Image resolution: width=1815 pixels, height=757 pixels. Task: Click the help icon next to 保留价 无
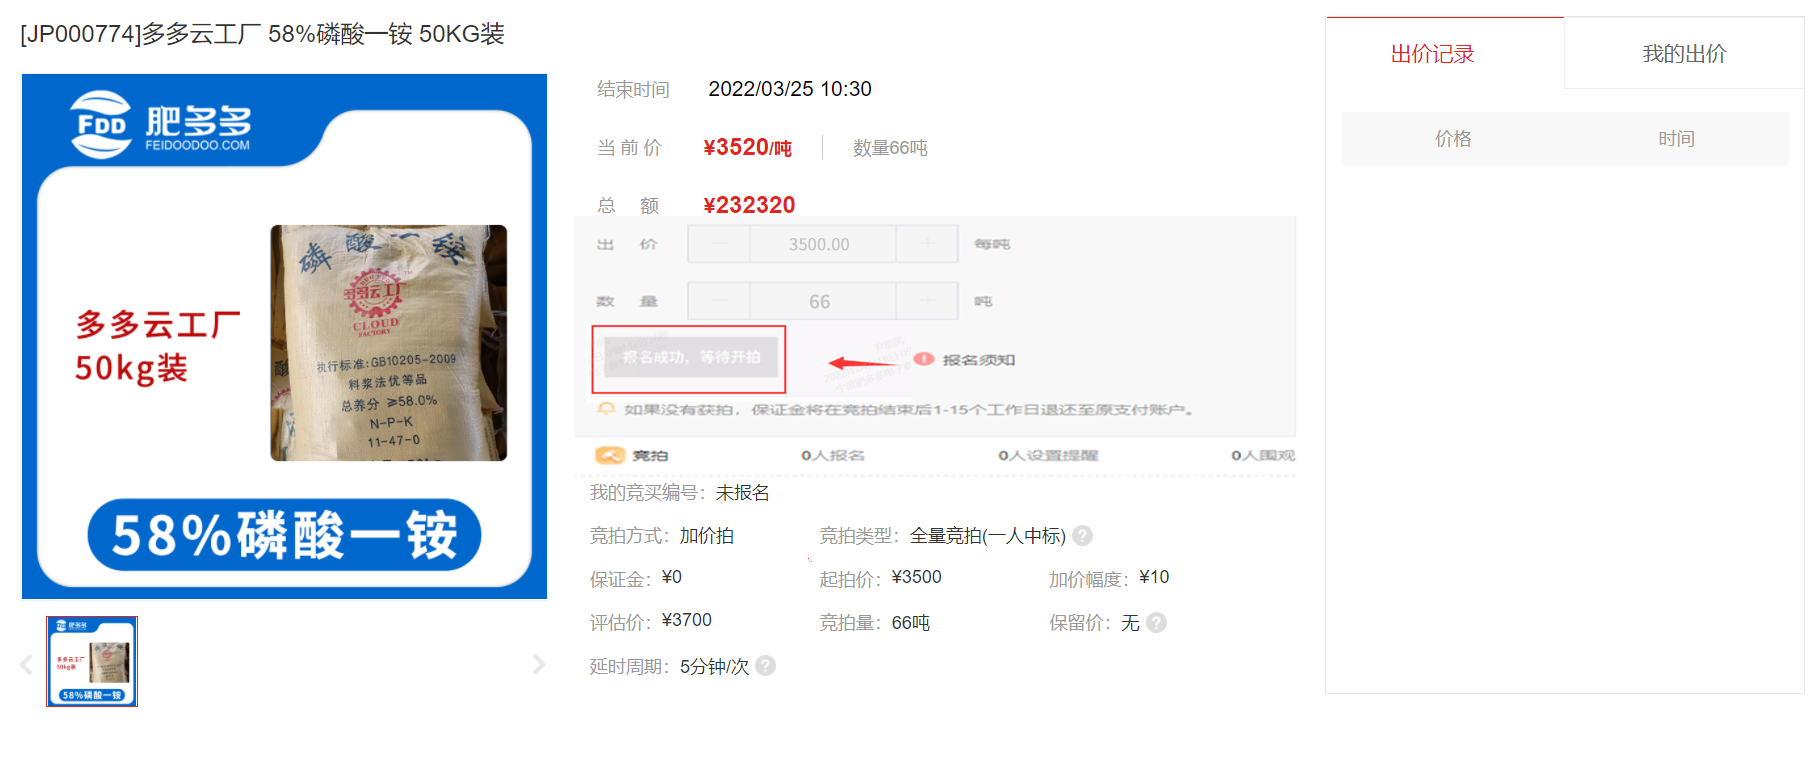(x=1156, y=623)
